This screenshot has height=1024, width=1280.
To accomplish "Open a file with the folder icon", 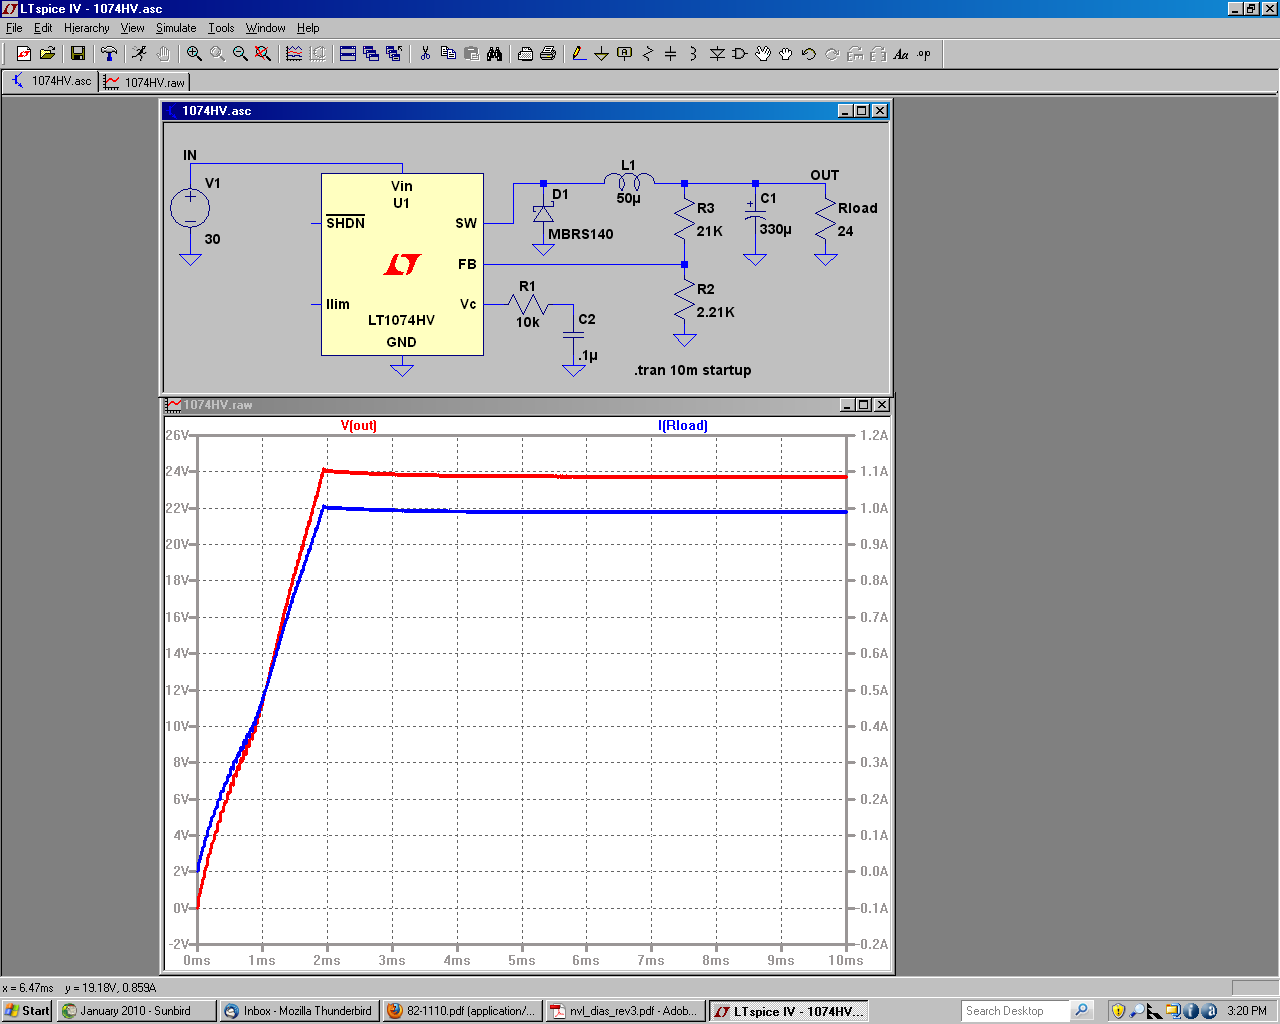I will (47, 54).
